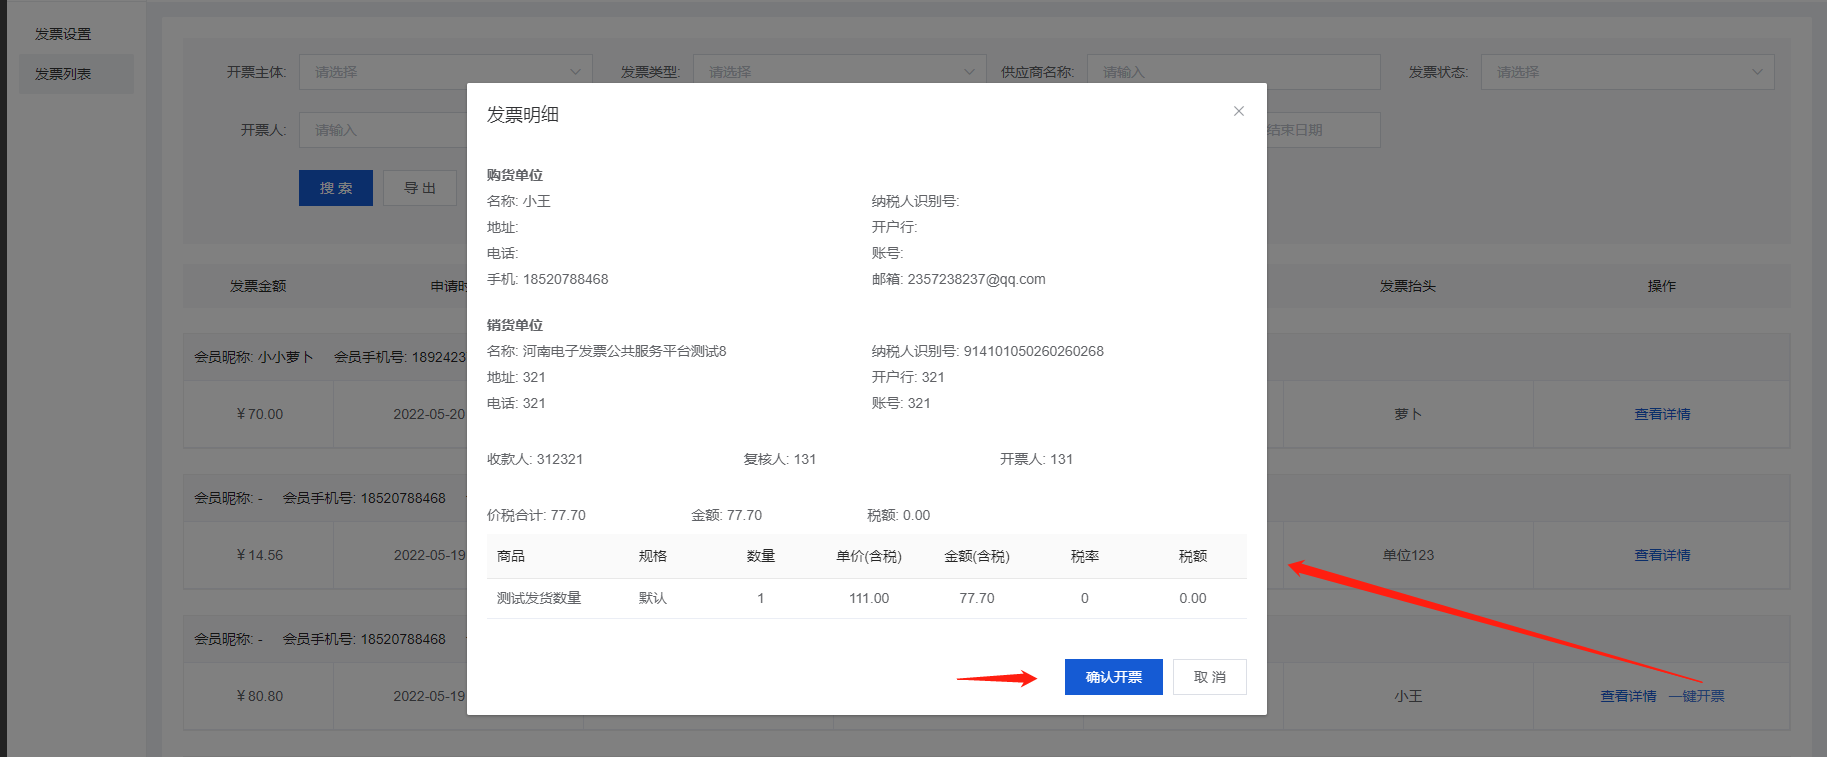This screenshot has height=757, width=1827.
Task: Close the 发票明细 dialog with X icon
Action: point(1238,111)
